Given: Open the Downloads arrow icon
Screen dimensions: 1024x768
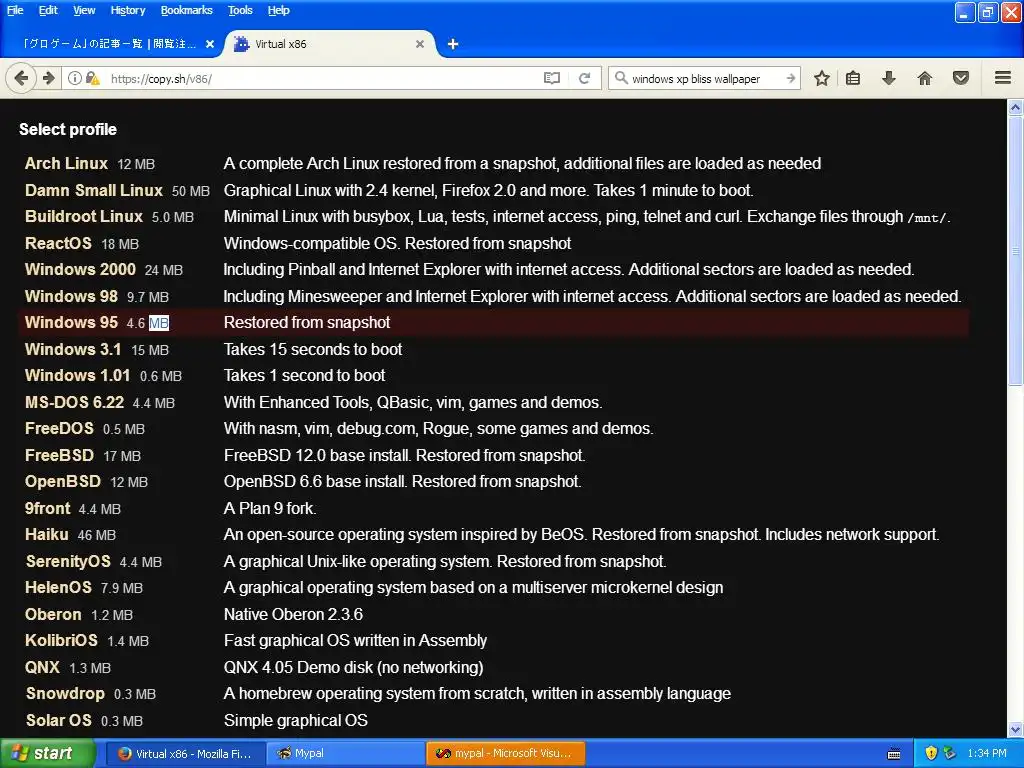Looking at the screenshot, I should 889,78.
